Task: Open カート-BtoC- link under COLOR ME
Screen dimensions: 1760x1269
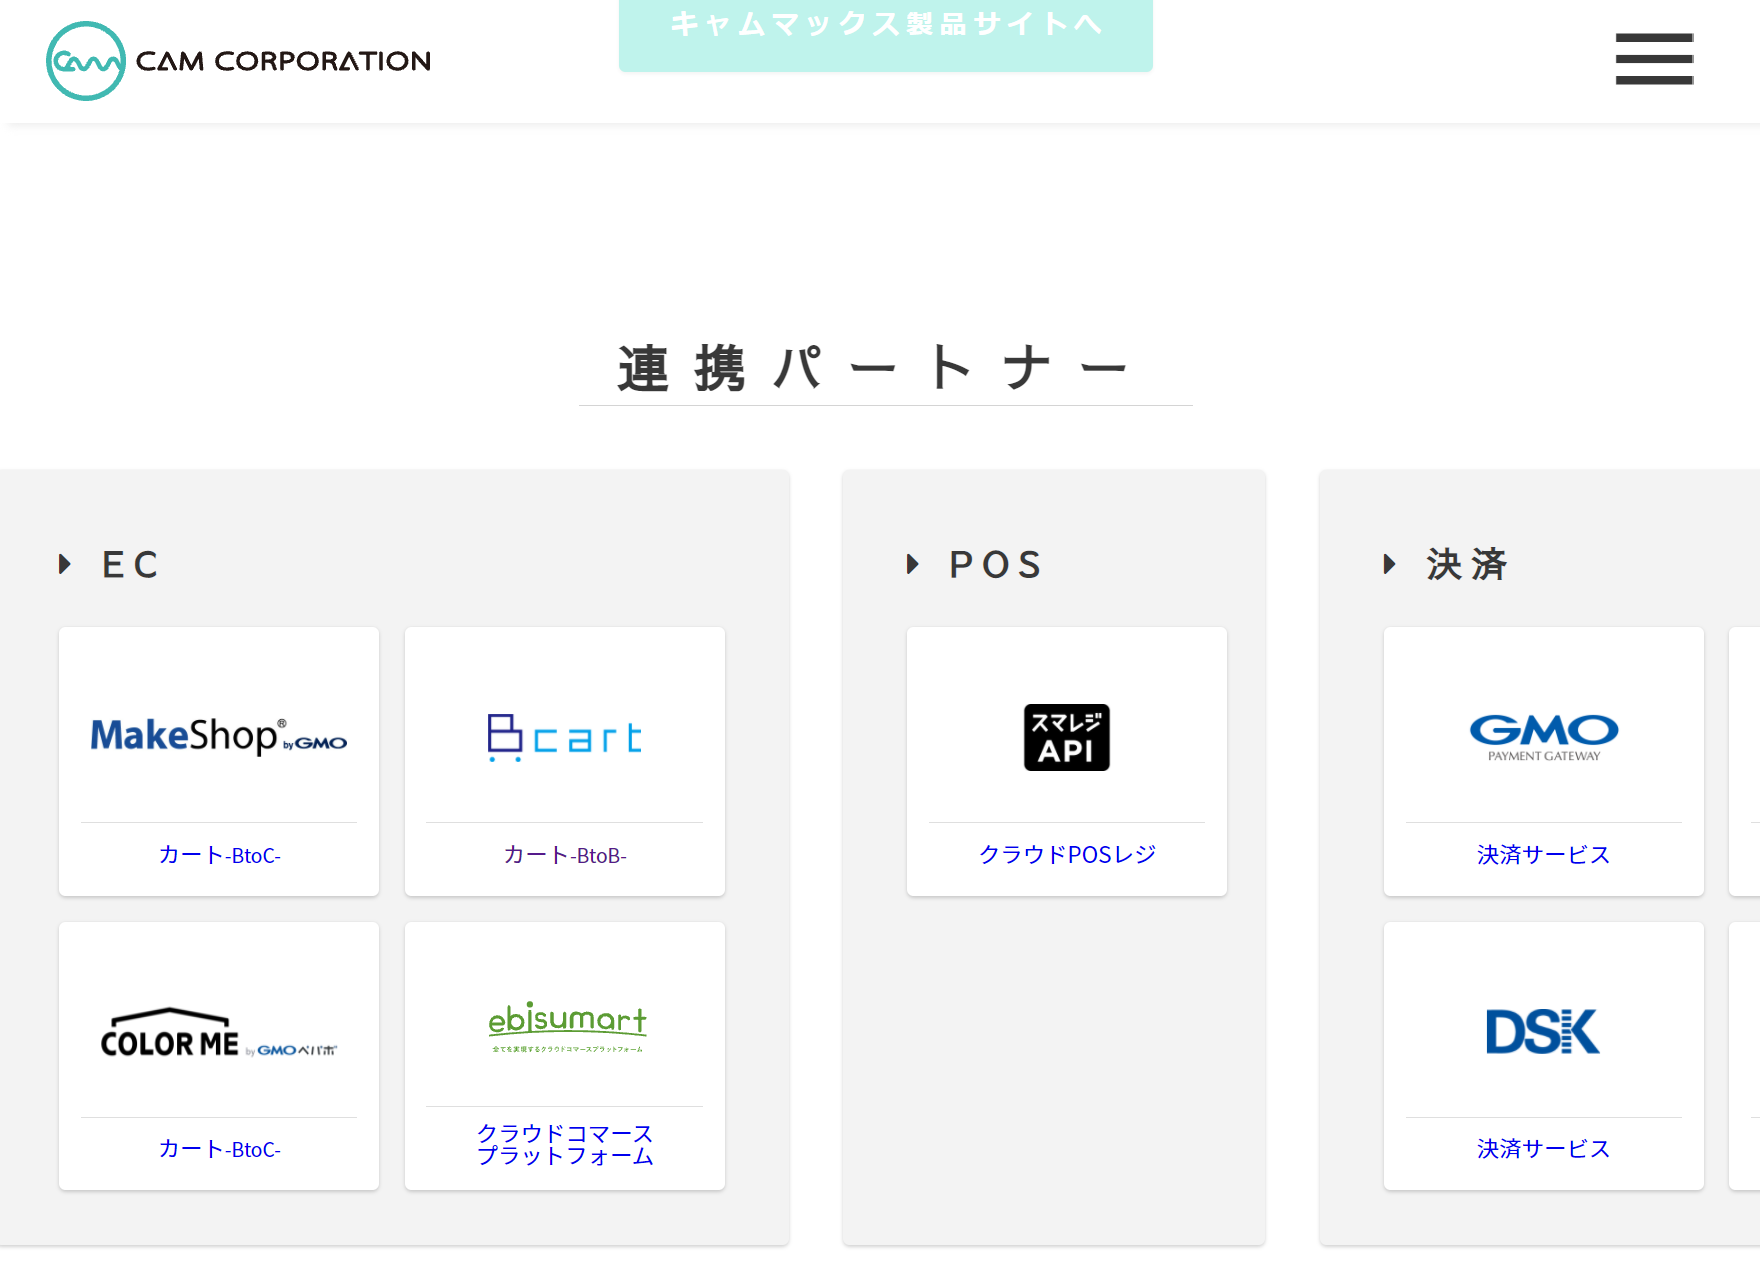Action: 219,1149
